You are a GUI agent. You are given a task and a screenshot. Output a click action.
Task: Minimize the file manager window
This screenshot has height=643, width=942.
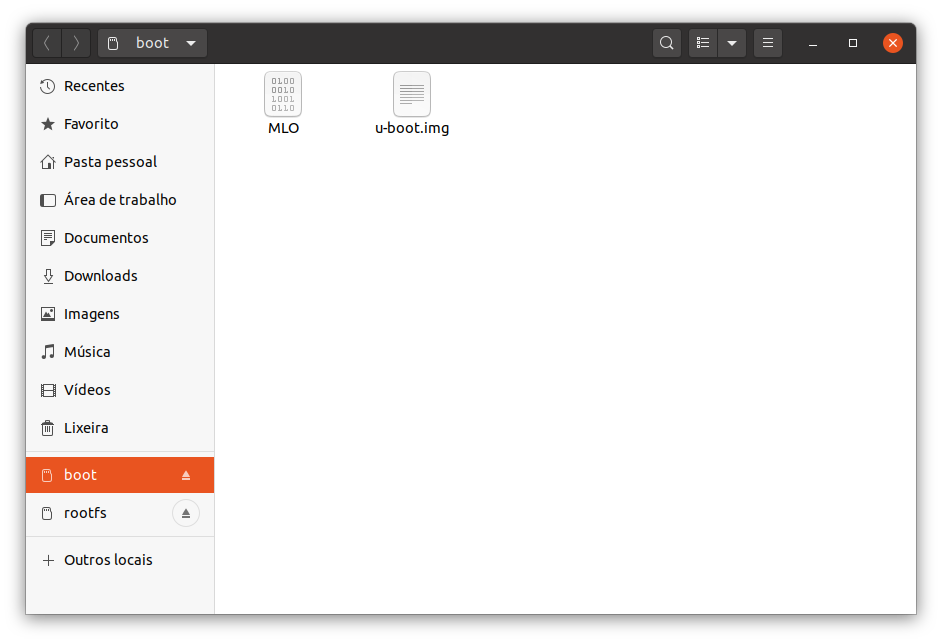[813, 43]
